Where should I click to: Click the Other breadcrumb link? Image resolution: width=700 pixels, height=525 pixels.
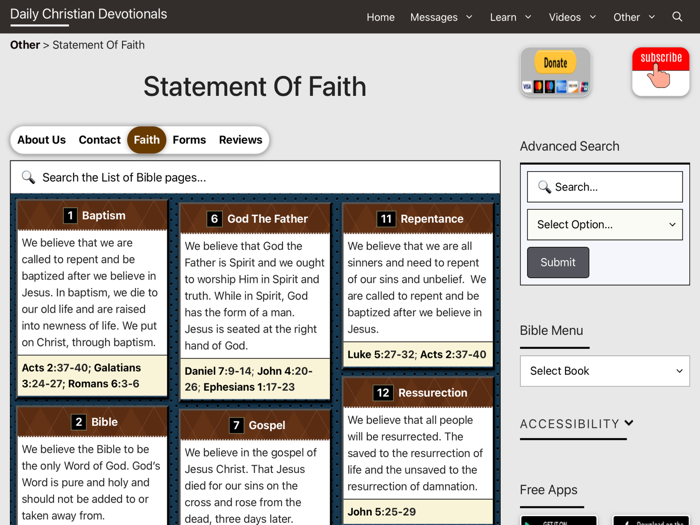tap(25, 45)
